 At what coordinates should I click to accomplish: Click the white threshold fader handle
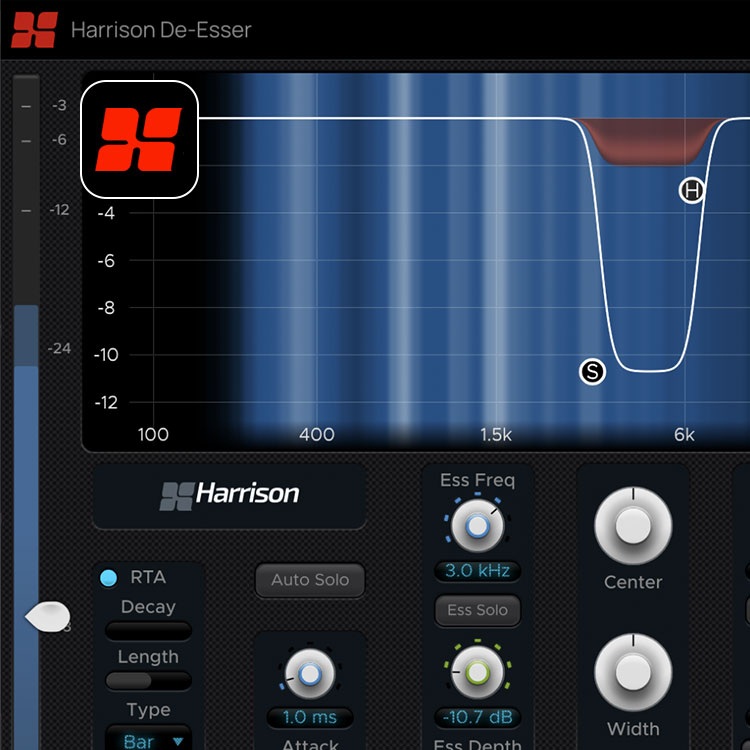click(46, 616)
